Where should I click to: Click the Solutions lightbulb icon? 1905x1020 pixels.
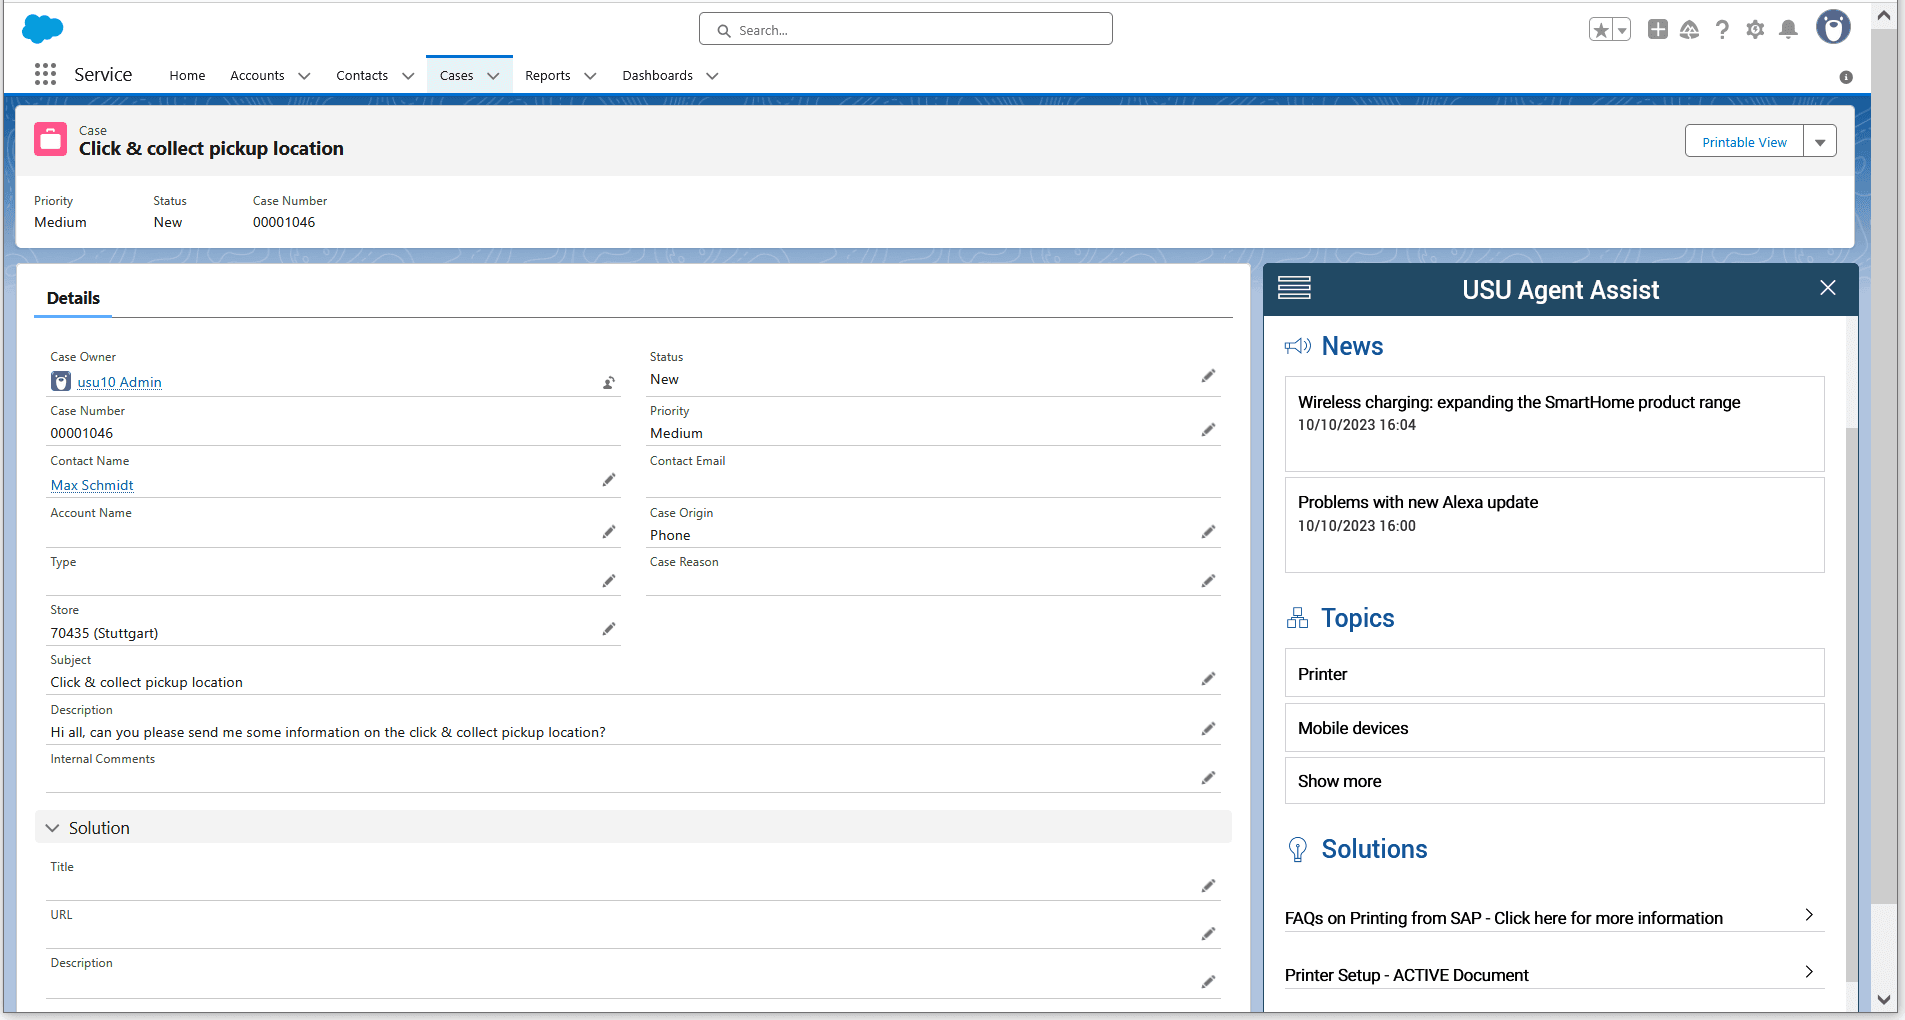[1298, 850]
